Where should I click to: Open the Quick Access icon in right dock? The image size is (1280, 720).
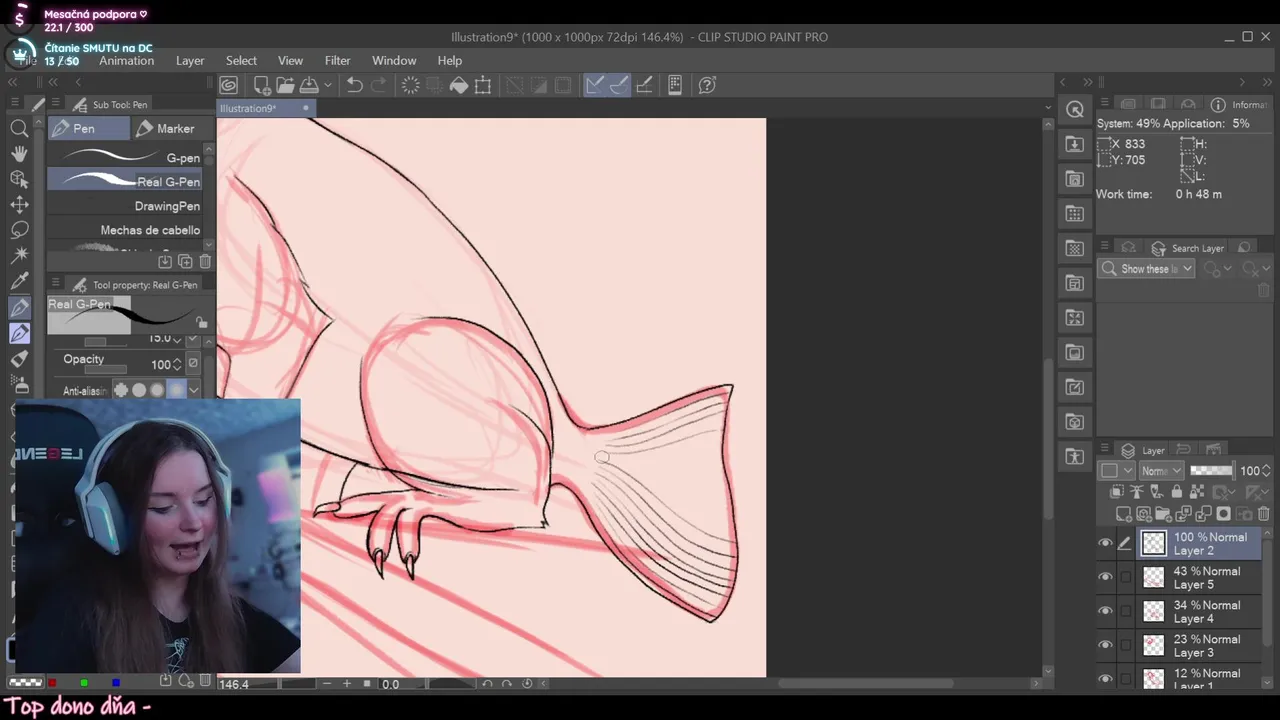1075,110
